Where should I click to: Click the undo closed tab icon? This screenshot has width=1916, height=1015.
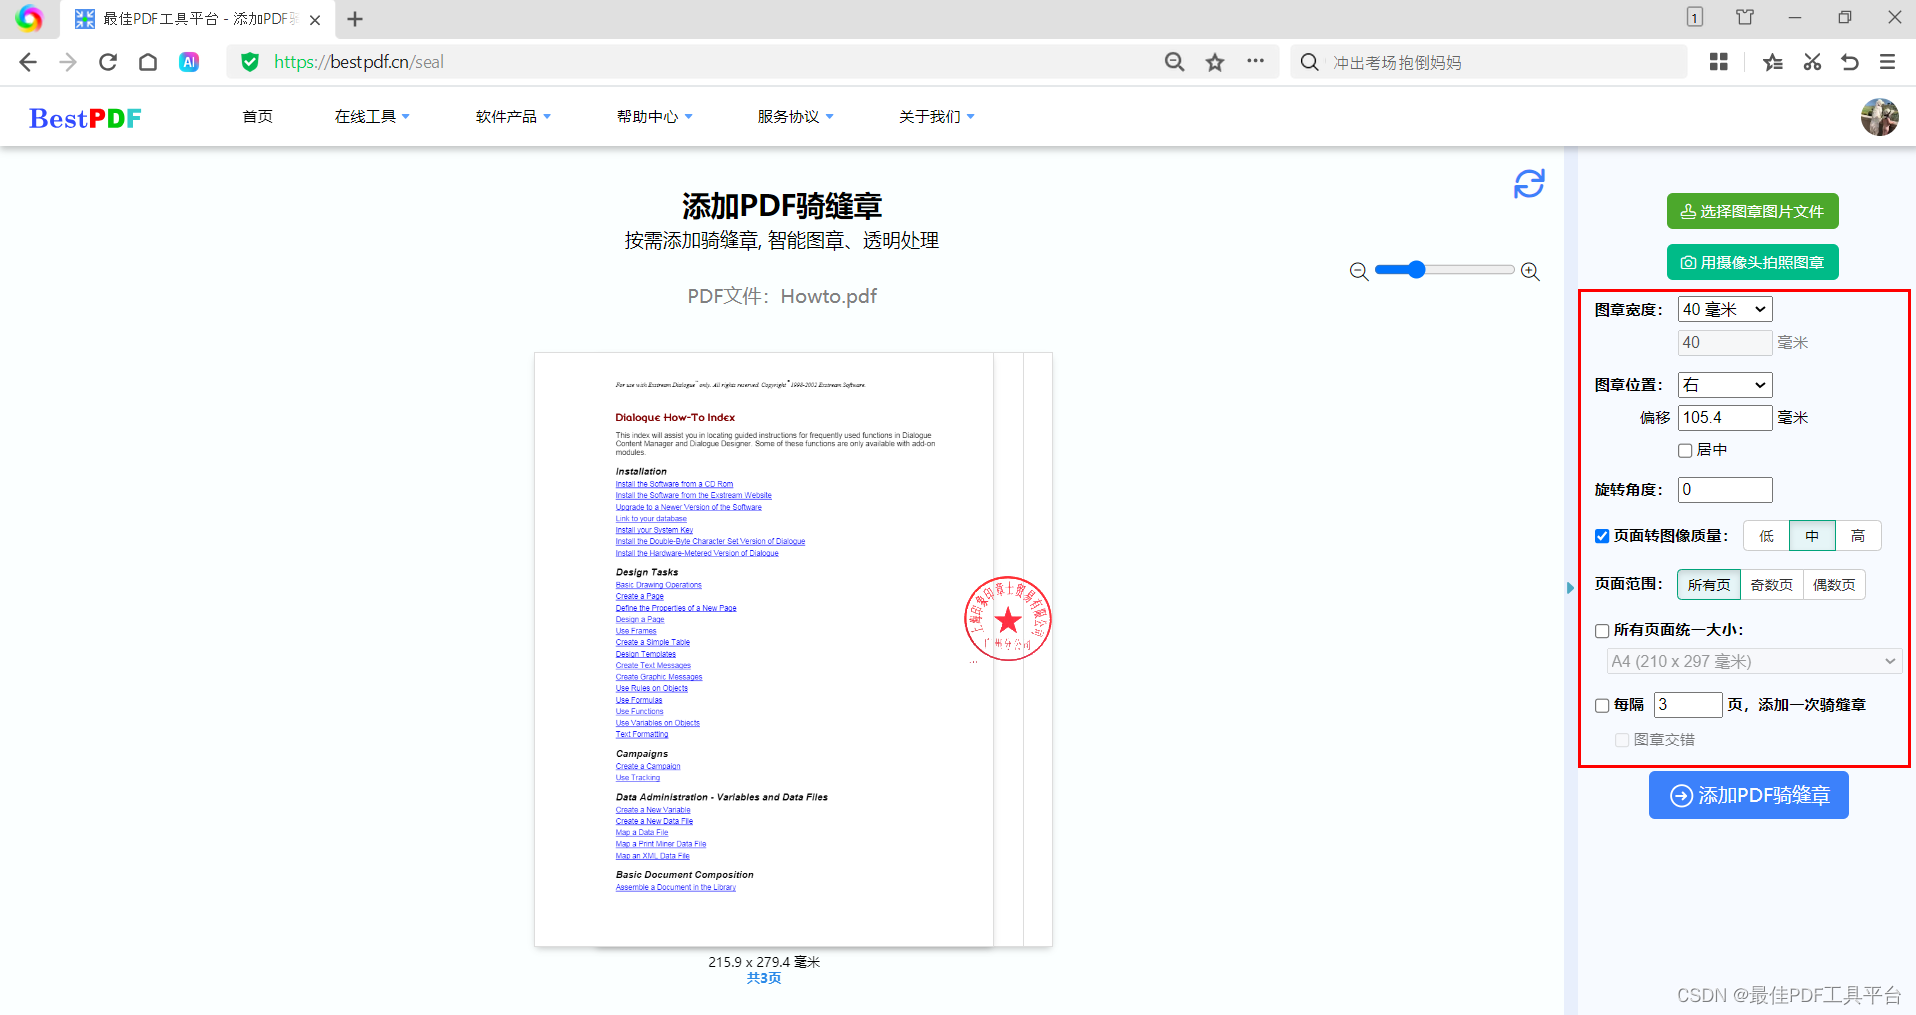(1850, 62)
